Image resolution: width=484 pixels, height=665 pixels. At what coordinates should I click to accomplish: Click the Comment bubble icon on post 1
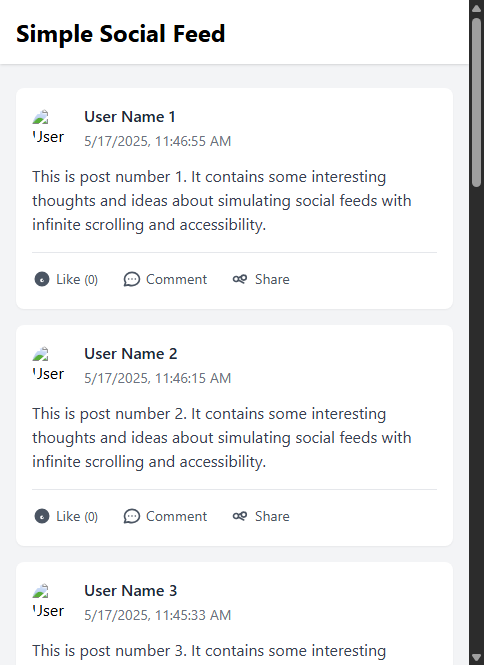pyautogui.click(x=131, y=279)
